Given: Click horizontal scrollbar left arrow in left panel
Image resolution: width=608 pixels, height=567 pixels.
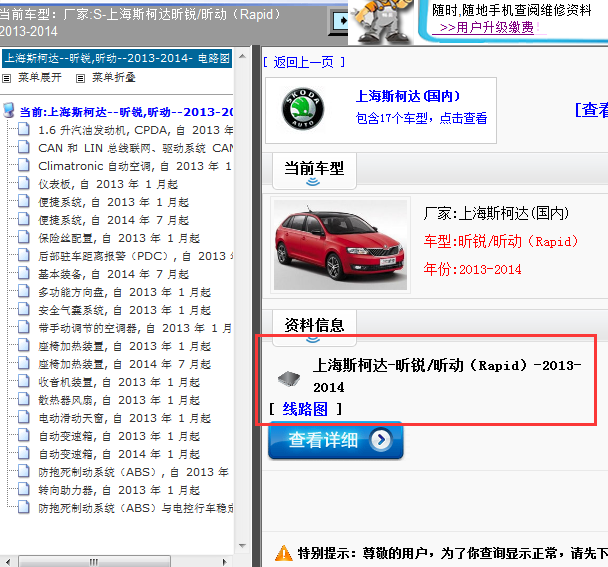Looking at the screenshot, I should 7,562.
